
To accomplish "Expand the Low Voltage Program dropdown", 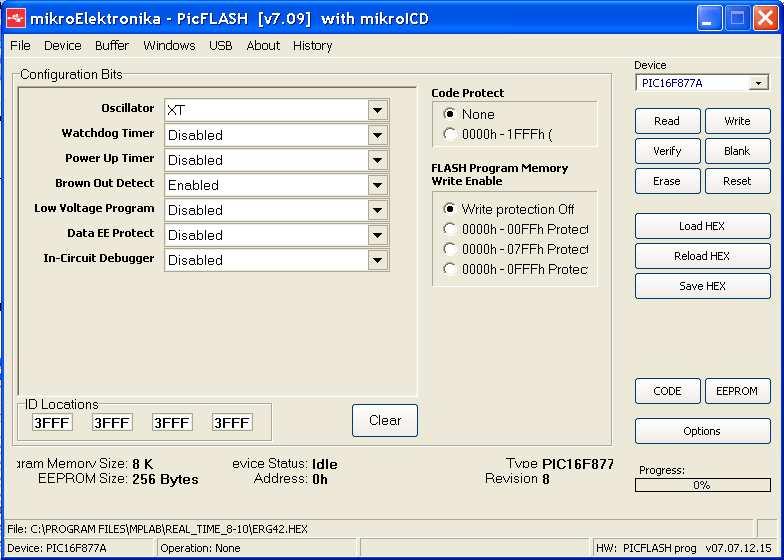I will click(x=378, y=210).
